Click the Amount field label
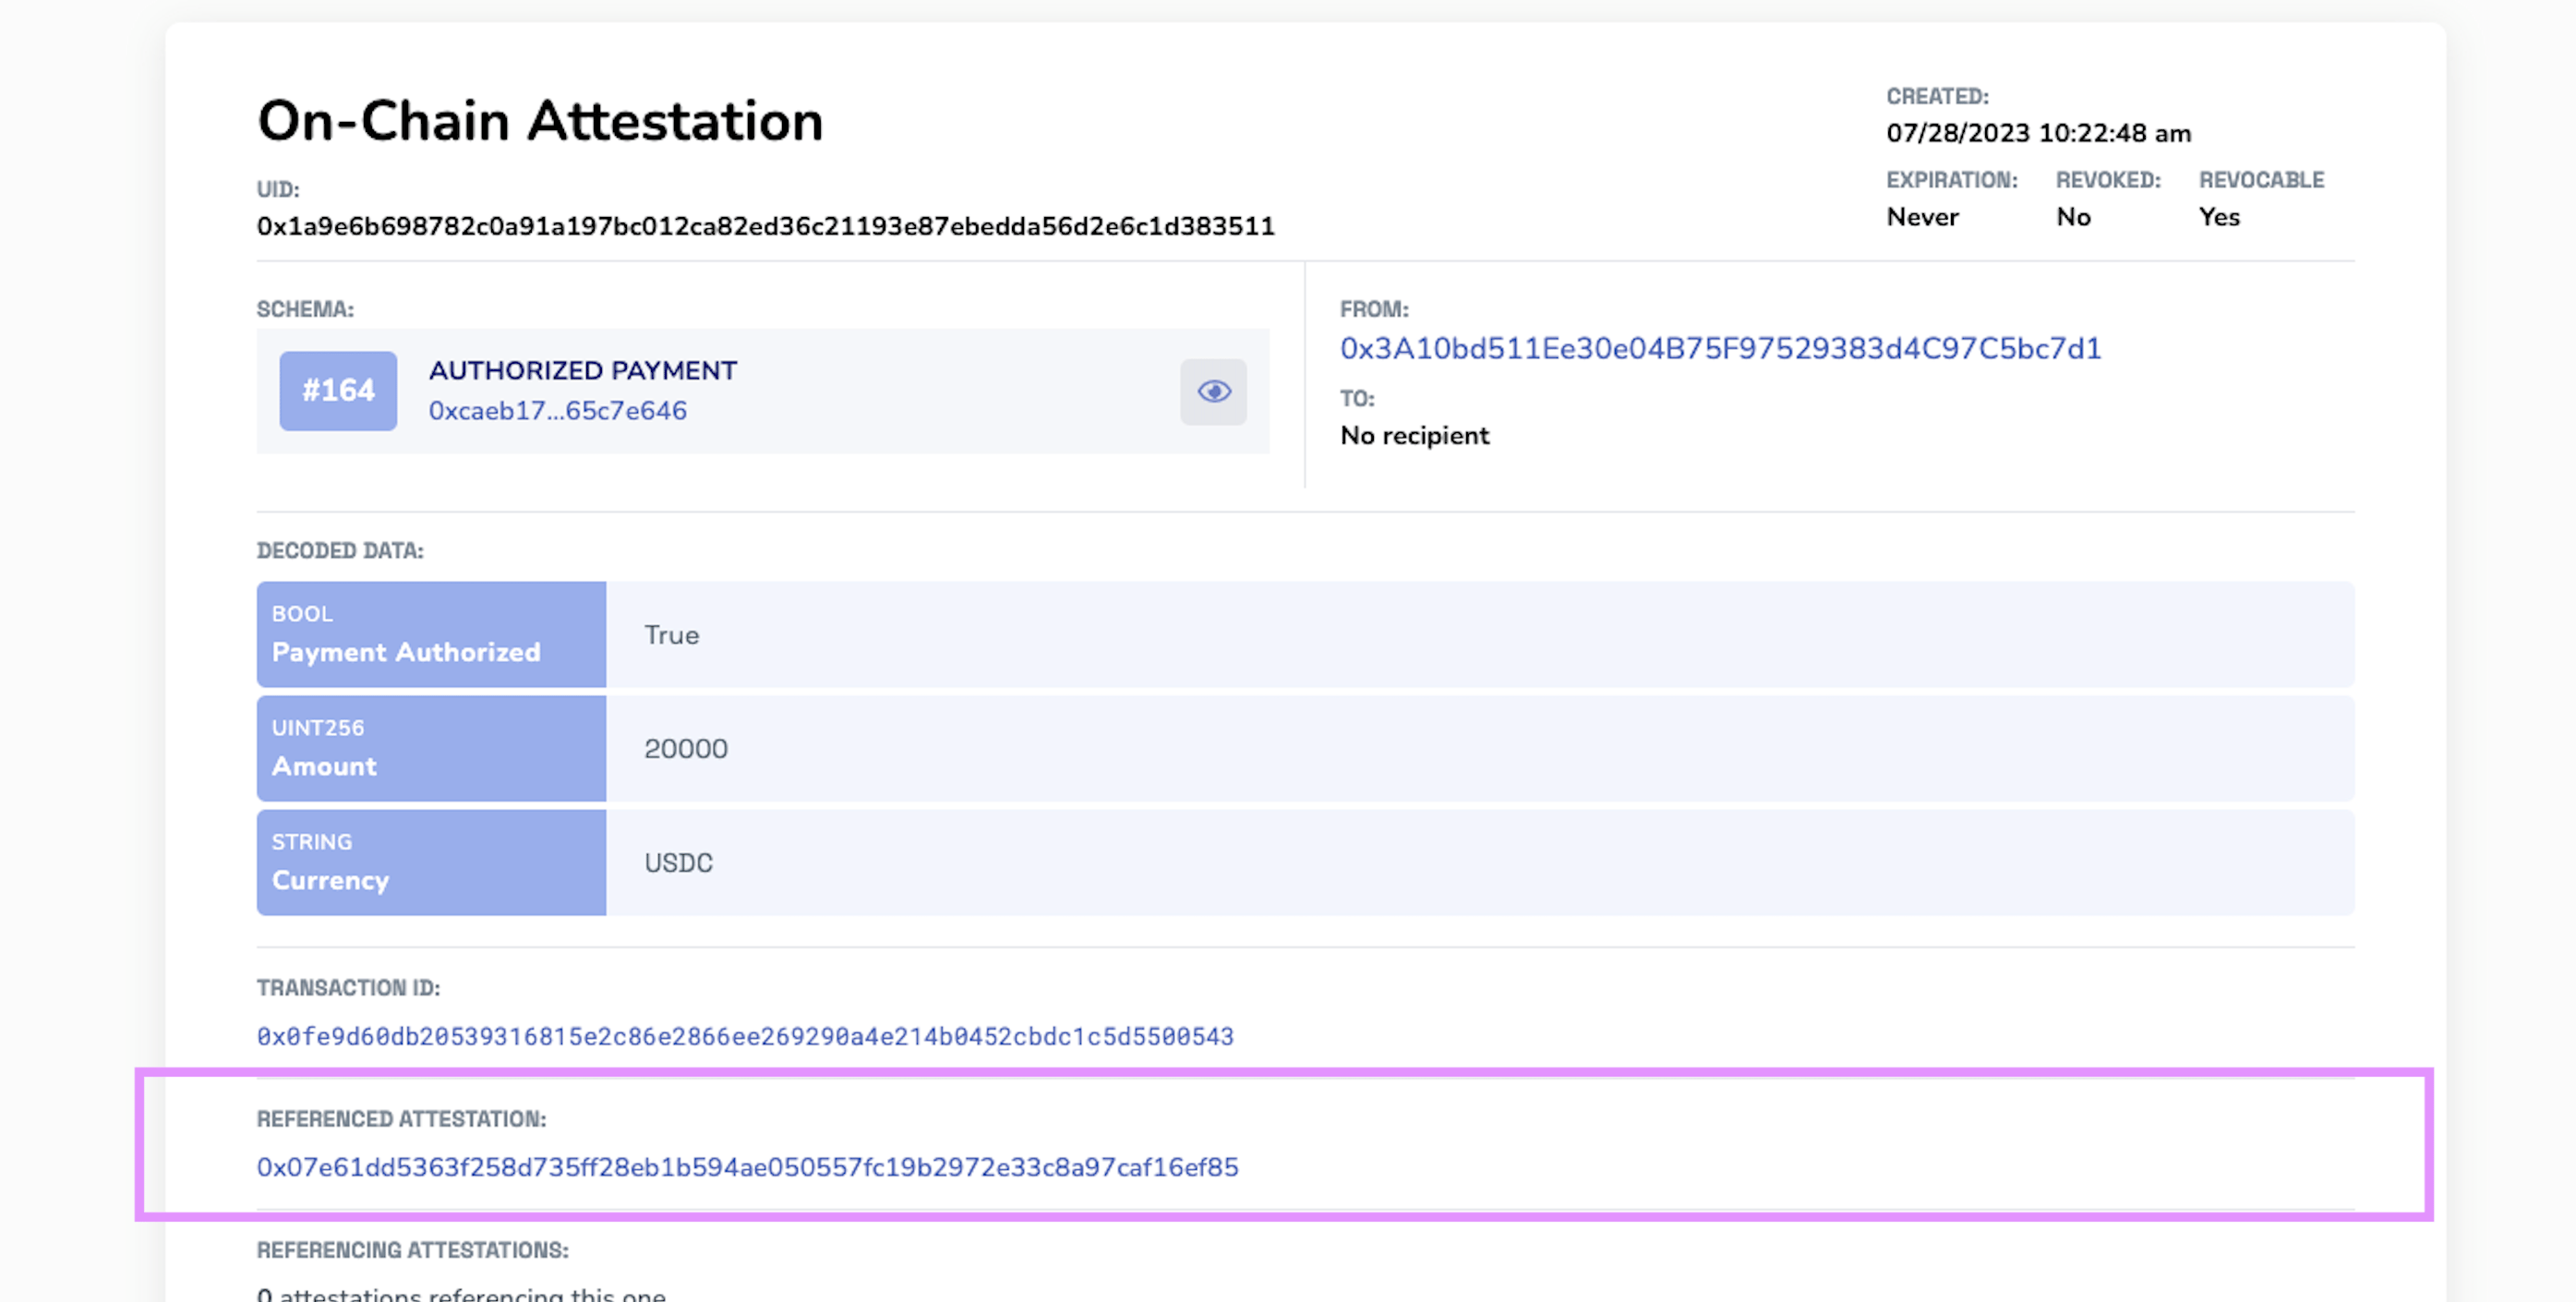Screen dimensions: 2576x1302 pyautogui.click(x=324, y=766)
